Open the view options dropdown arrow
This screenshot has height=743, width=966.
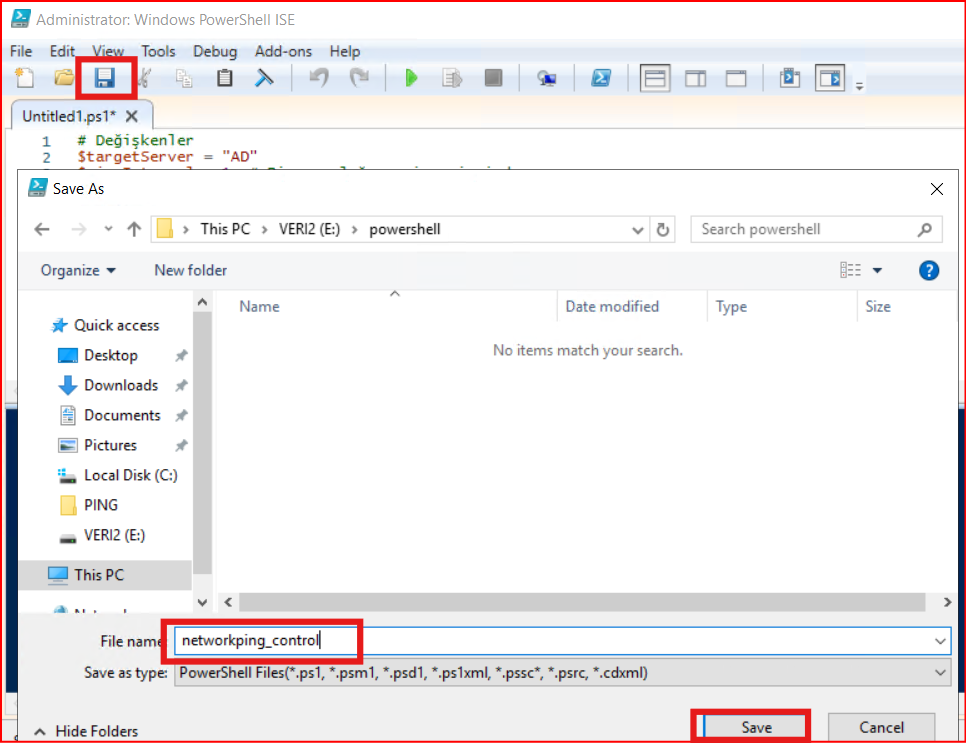pyautogui.click(x=878, y=270)
